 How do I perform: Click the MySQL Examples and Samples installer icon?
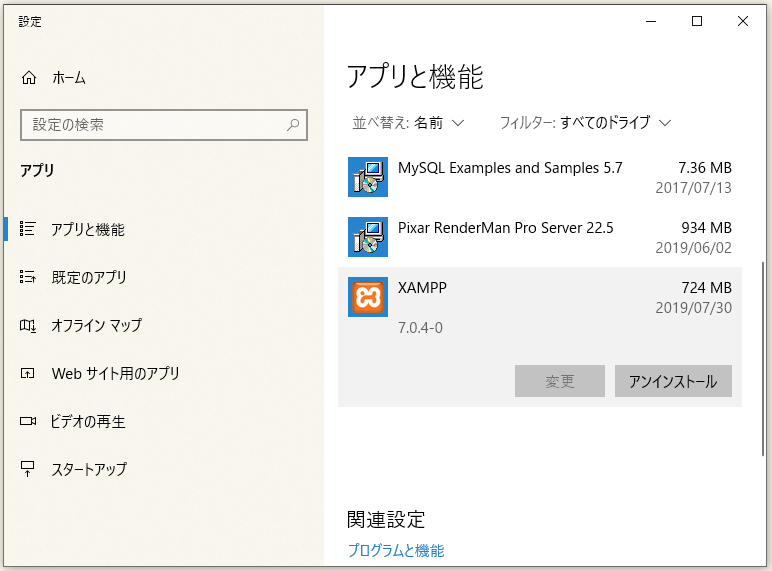point(368,177)
